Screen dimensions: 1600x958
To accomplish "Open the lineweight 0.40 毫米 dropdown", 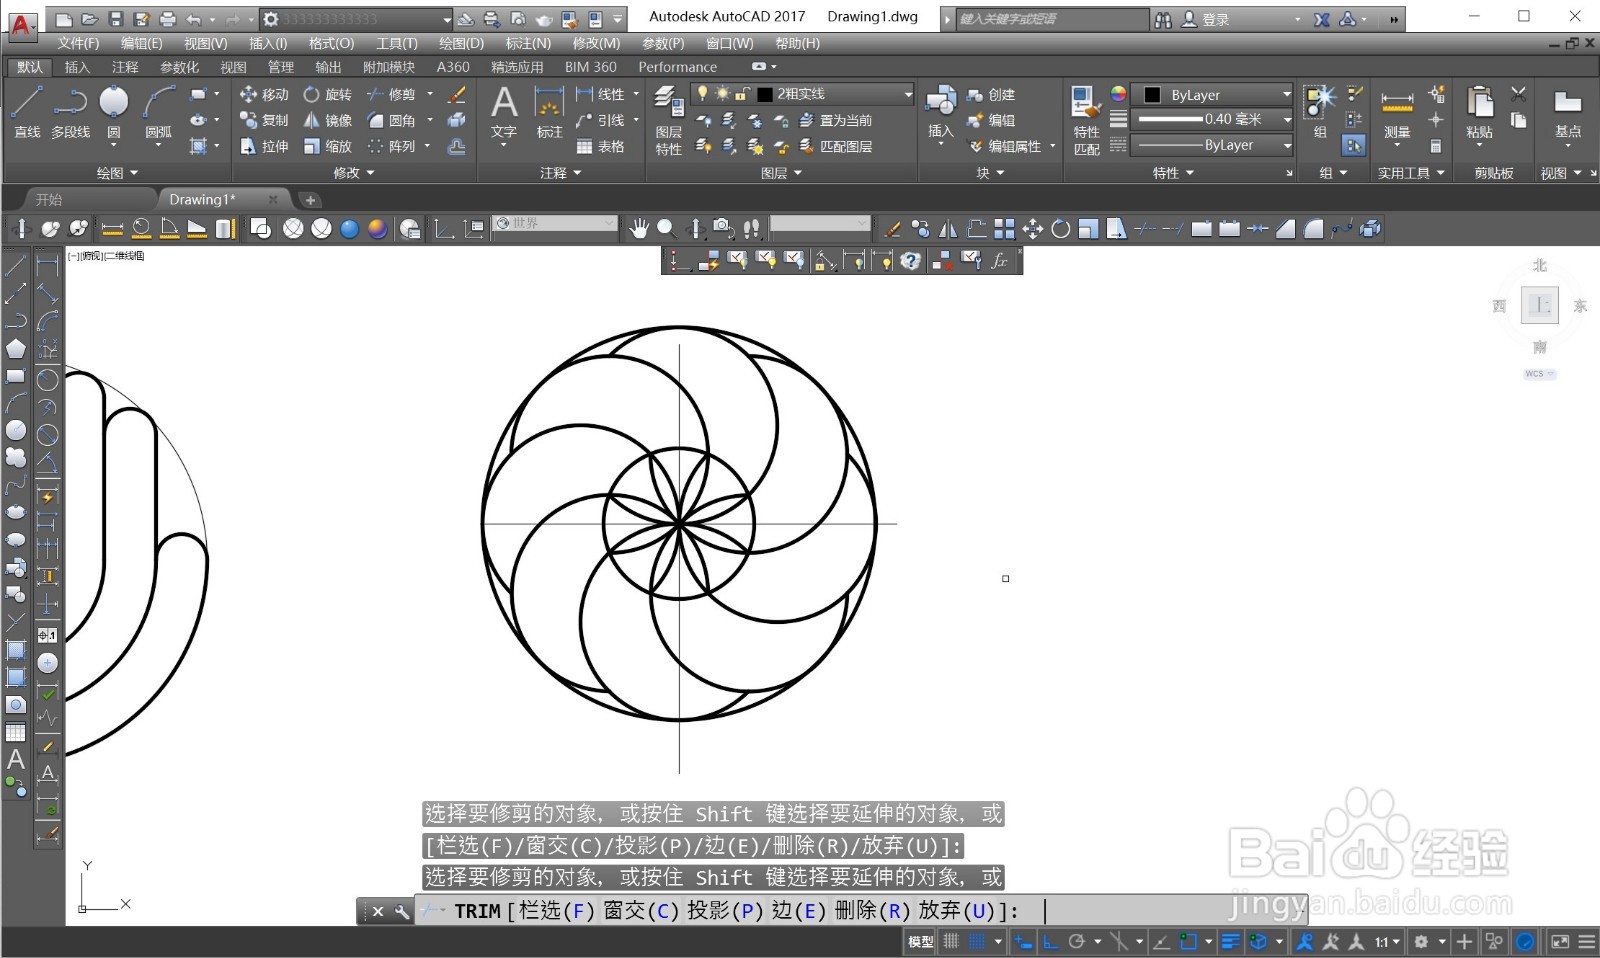I will pos(1212,119).
